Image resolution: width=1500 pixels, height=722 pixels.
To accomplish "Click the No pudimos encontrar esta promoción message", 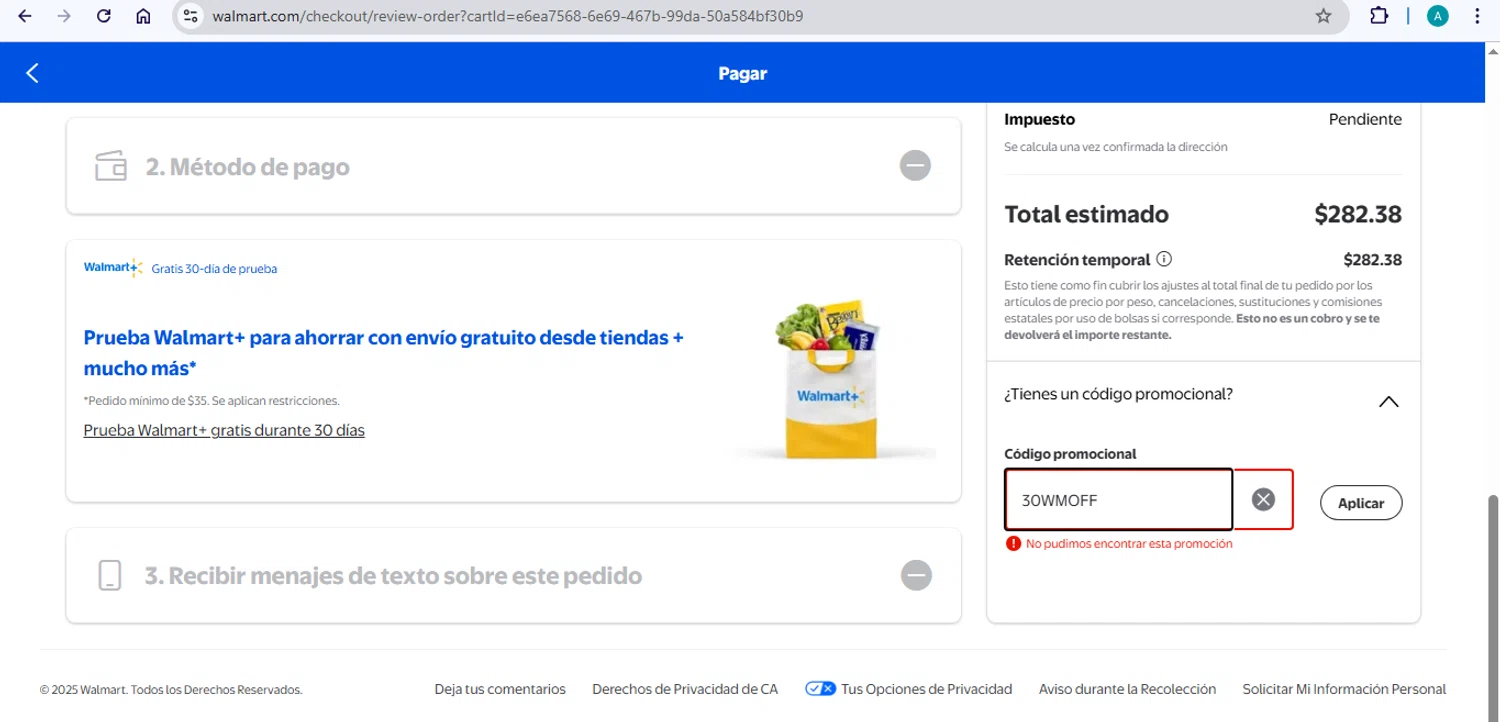I will (1129, 544).
